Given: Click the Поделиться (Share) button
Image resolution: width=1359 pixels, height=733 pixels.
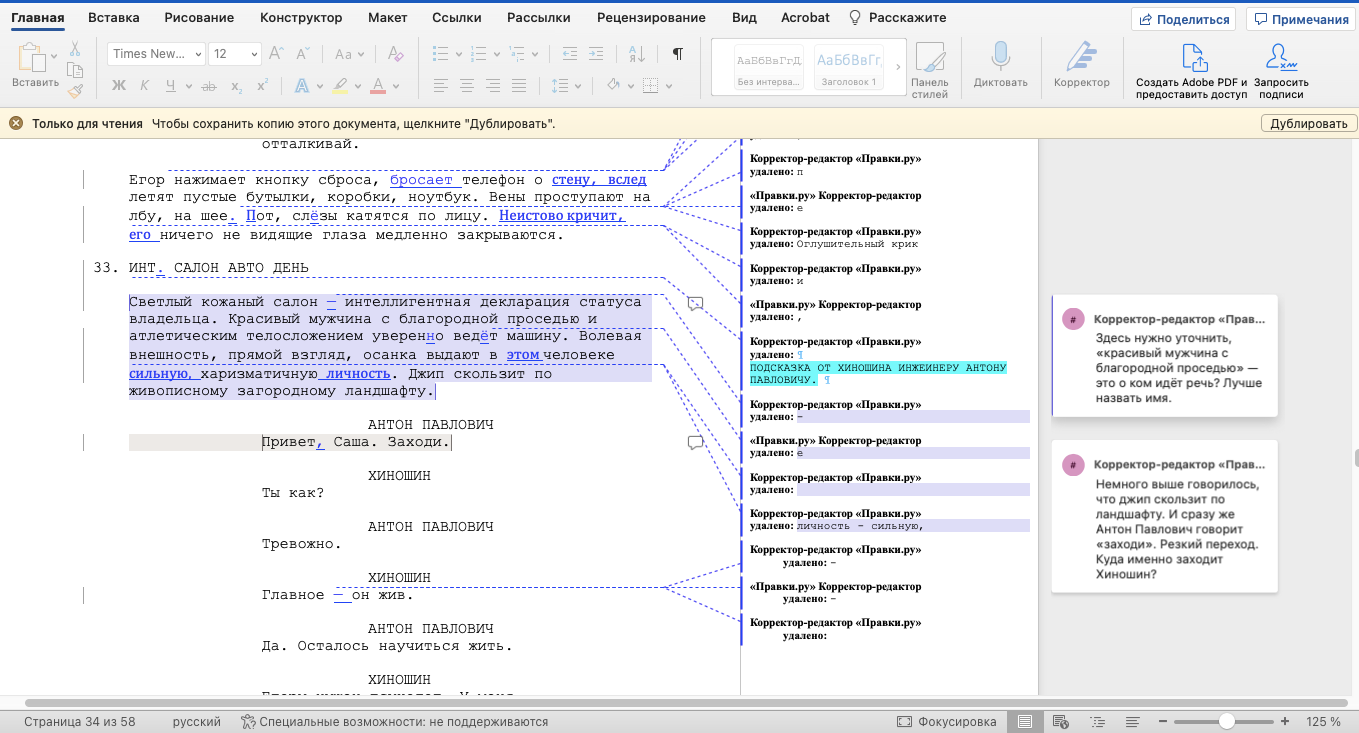Looking at the screenshot, I should pyautogui.click(x=1183, y=19).
